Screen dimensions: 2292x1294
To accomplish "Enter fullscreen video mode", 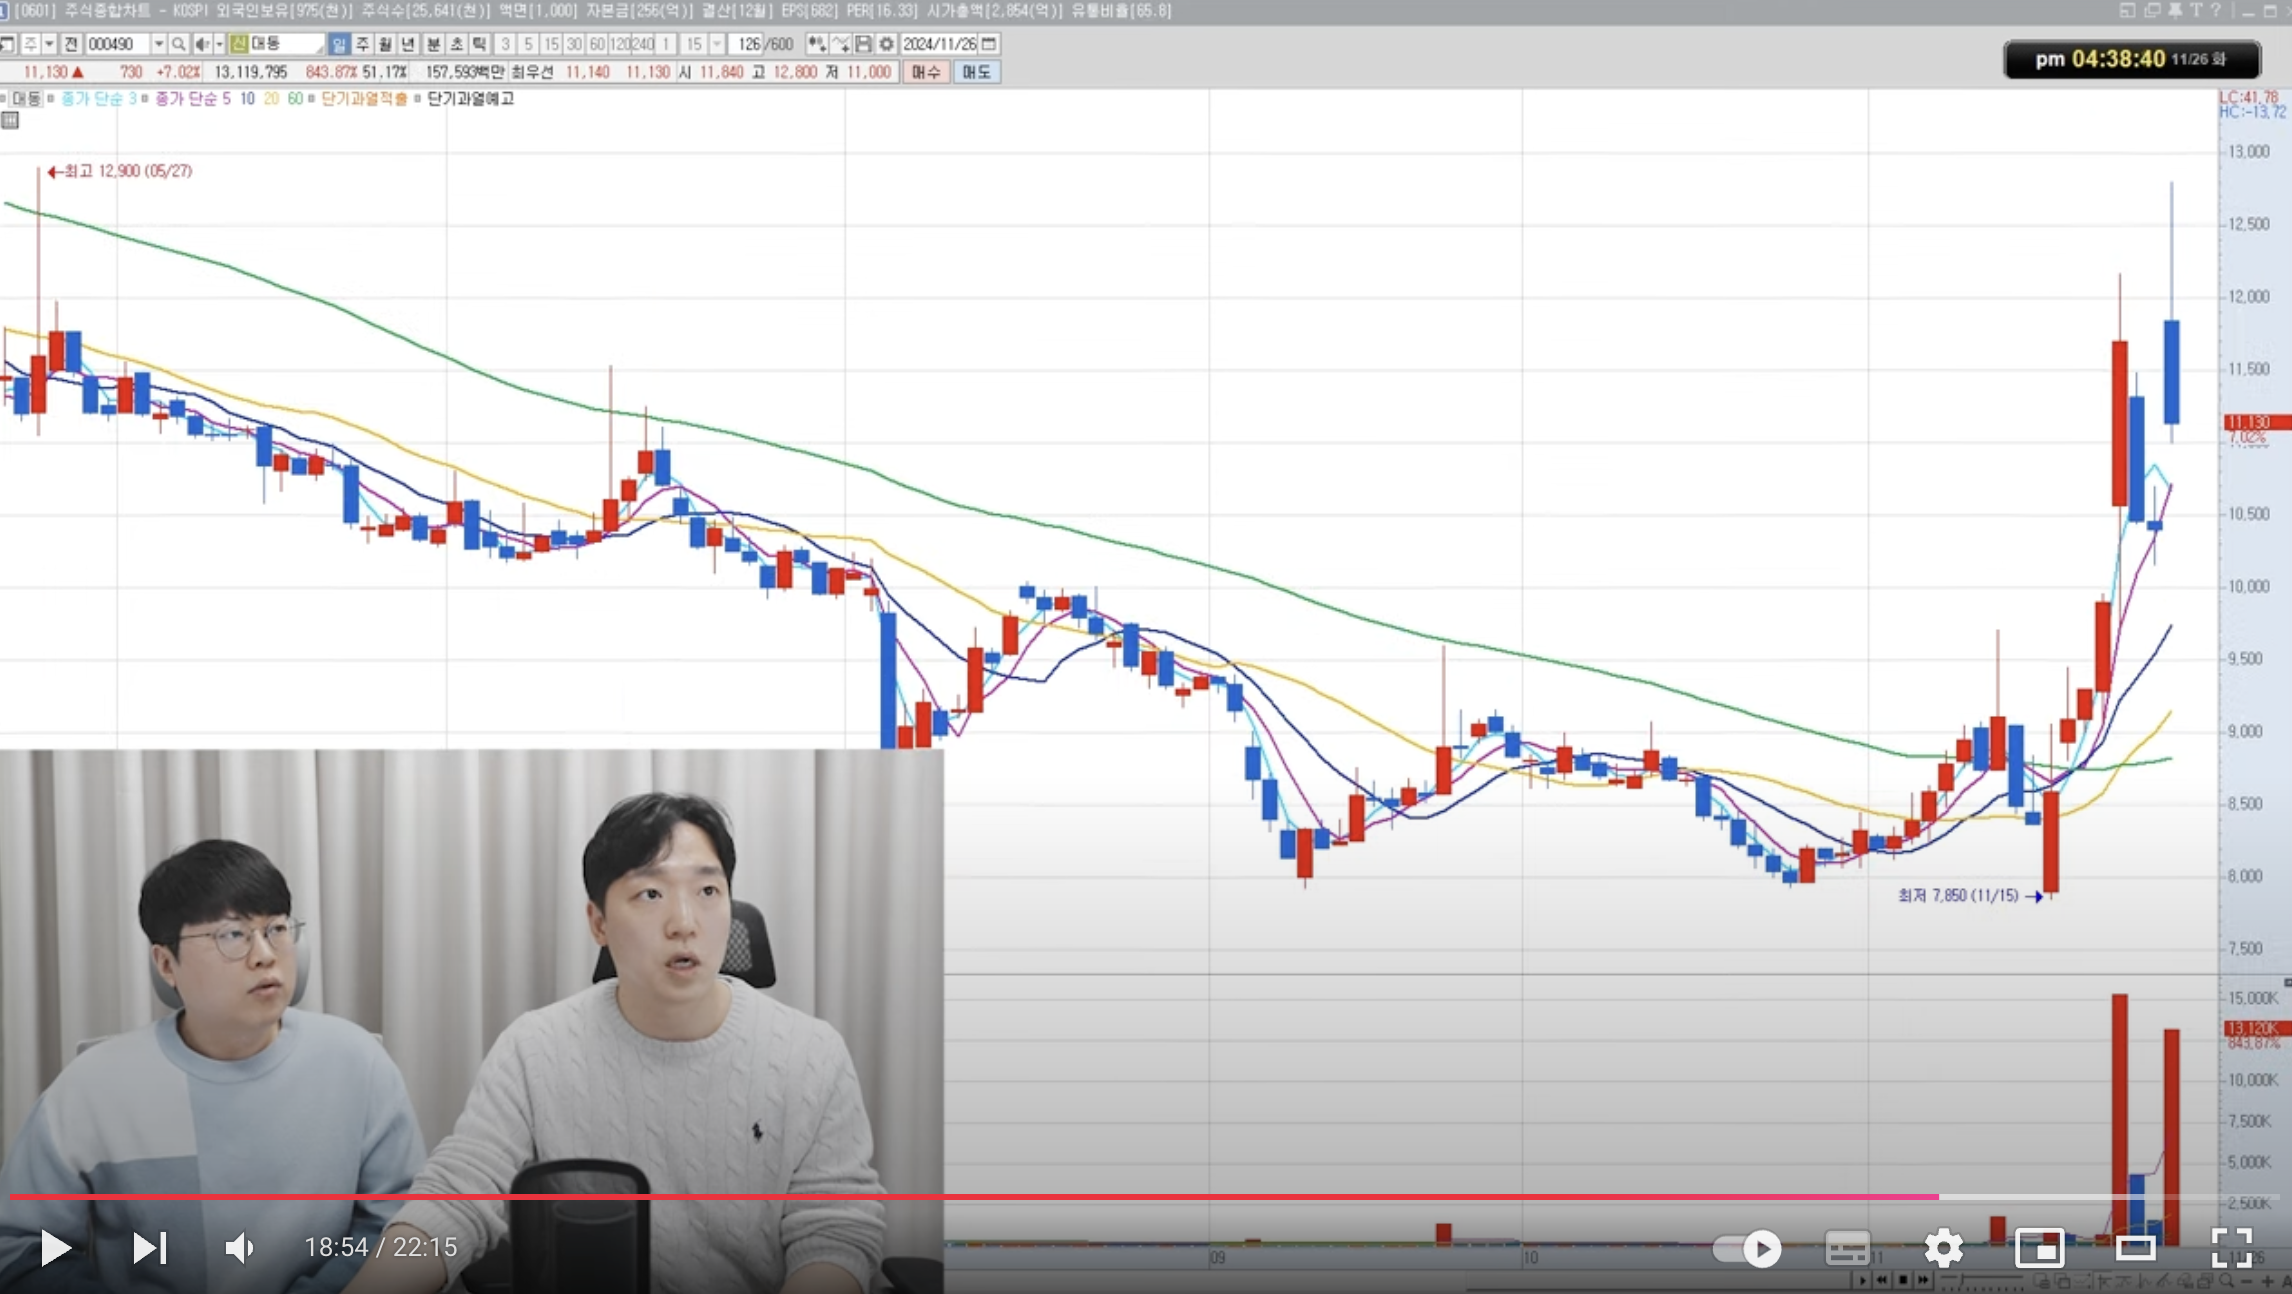I will click(2231, 1247).
